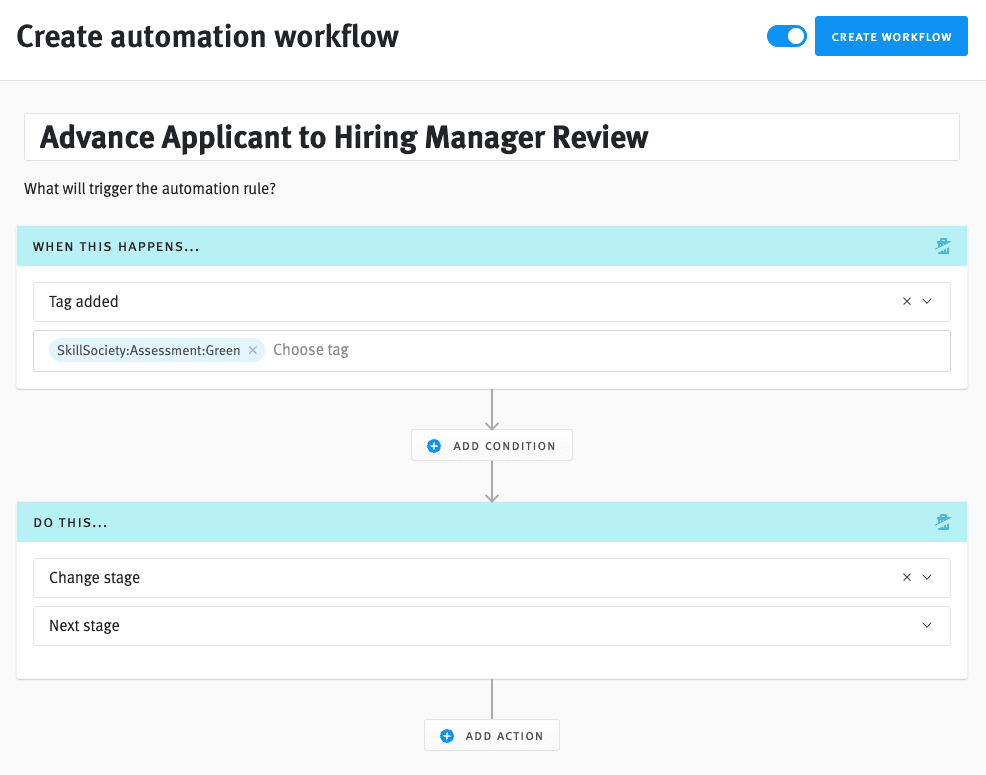Toggle the workflow activation switch
The width and height of the screenshot is (986, 775).
pyautogui.click(x=787, y=35)
